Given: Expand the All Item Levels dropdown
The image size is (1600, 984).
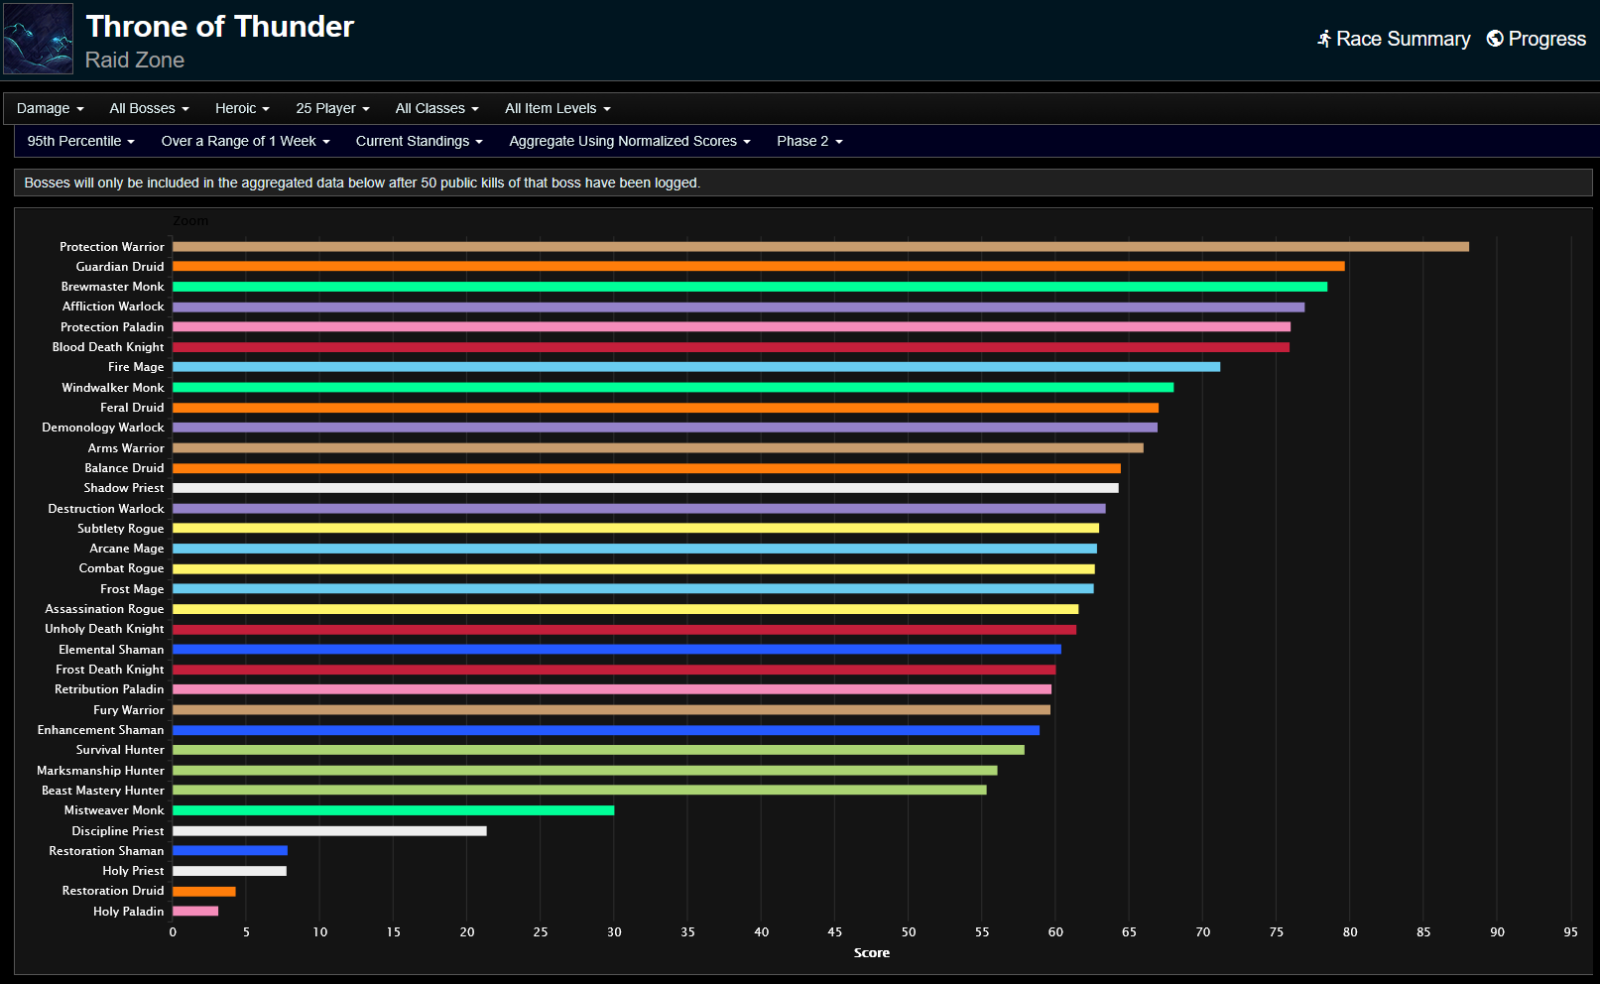Looking at the screenshot, I should pyautogui.click(x=557, y=108).
